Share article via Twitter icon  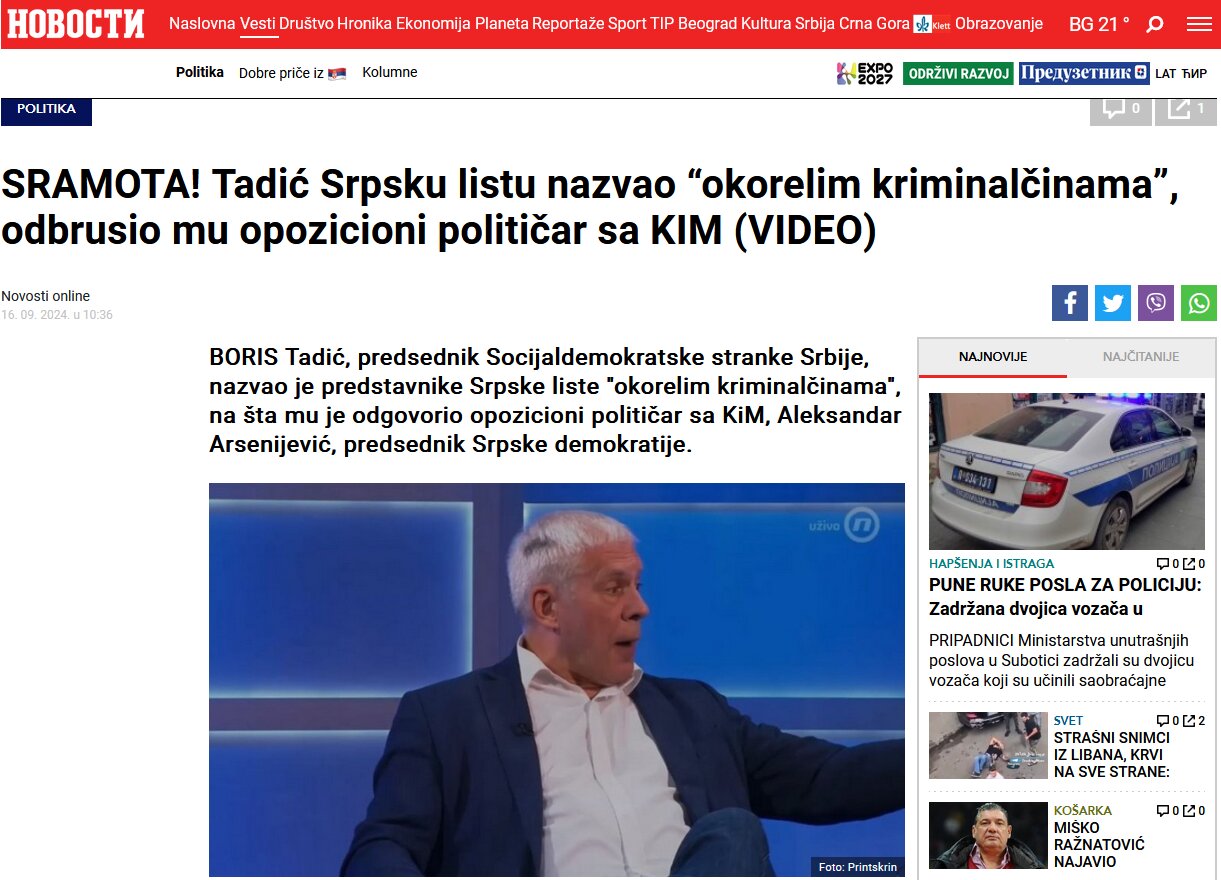point(1113,303)
